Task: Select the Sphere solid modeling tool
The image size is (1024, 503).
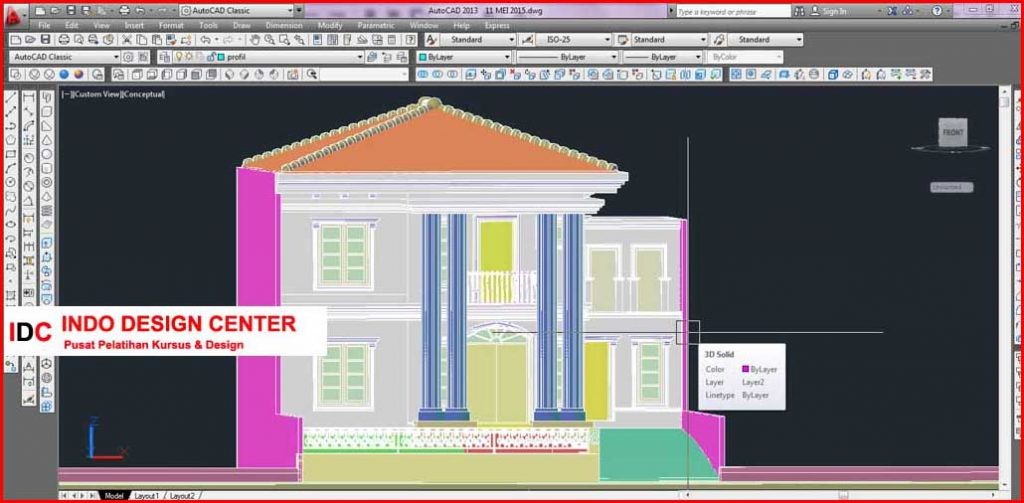Action: pos(47,154)
